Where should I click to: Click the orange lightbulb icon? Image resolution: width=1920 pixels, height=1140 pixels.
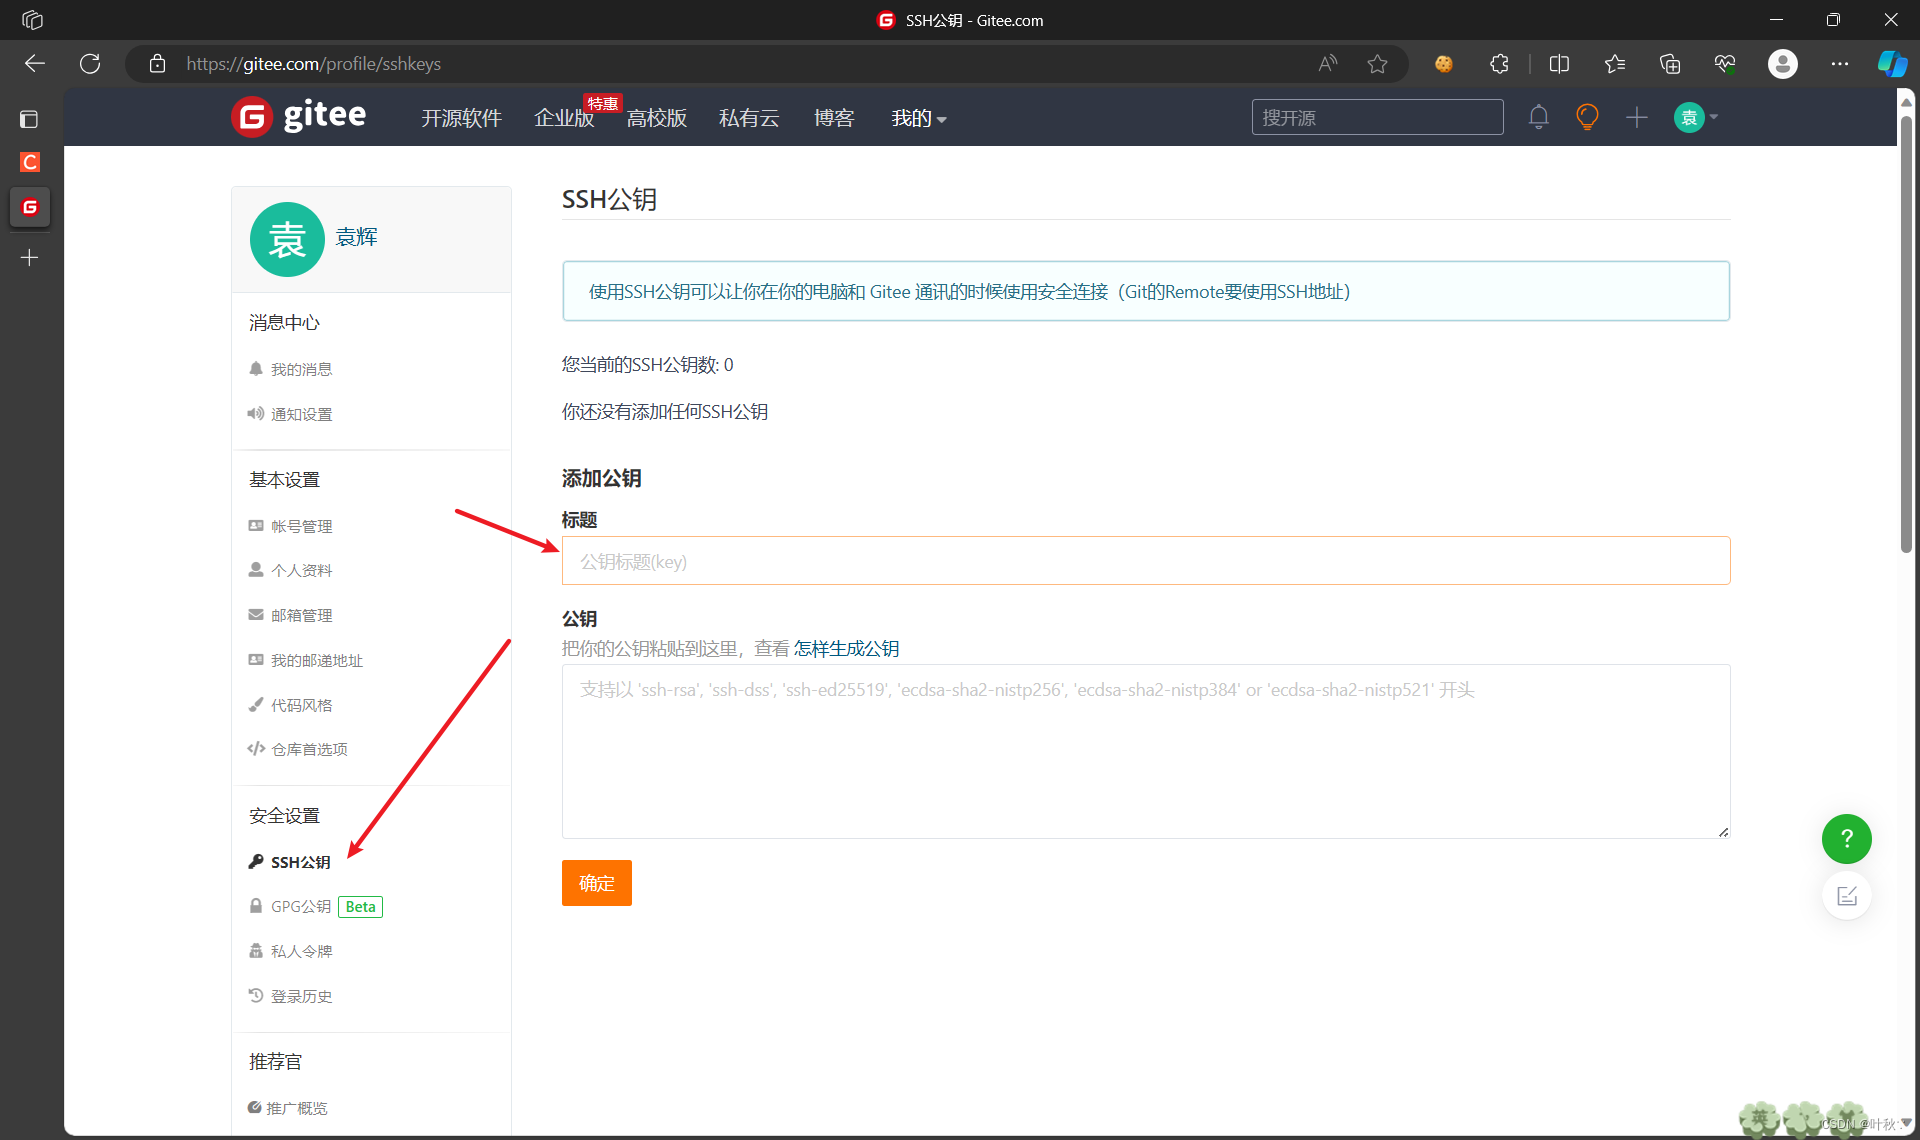(x=1587, y=117)
